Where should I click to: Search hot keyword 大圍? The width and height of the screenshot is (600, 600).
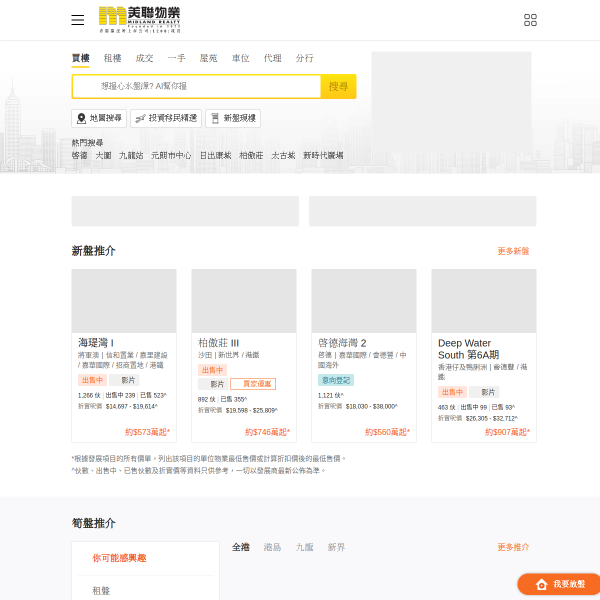pos(103,155)
